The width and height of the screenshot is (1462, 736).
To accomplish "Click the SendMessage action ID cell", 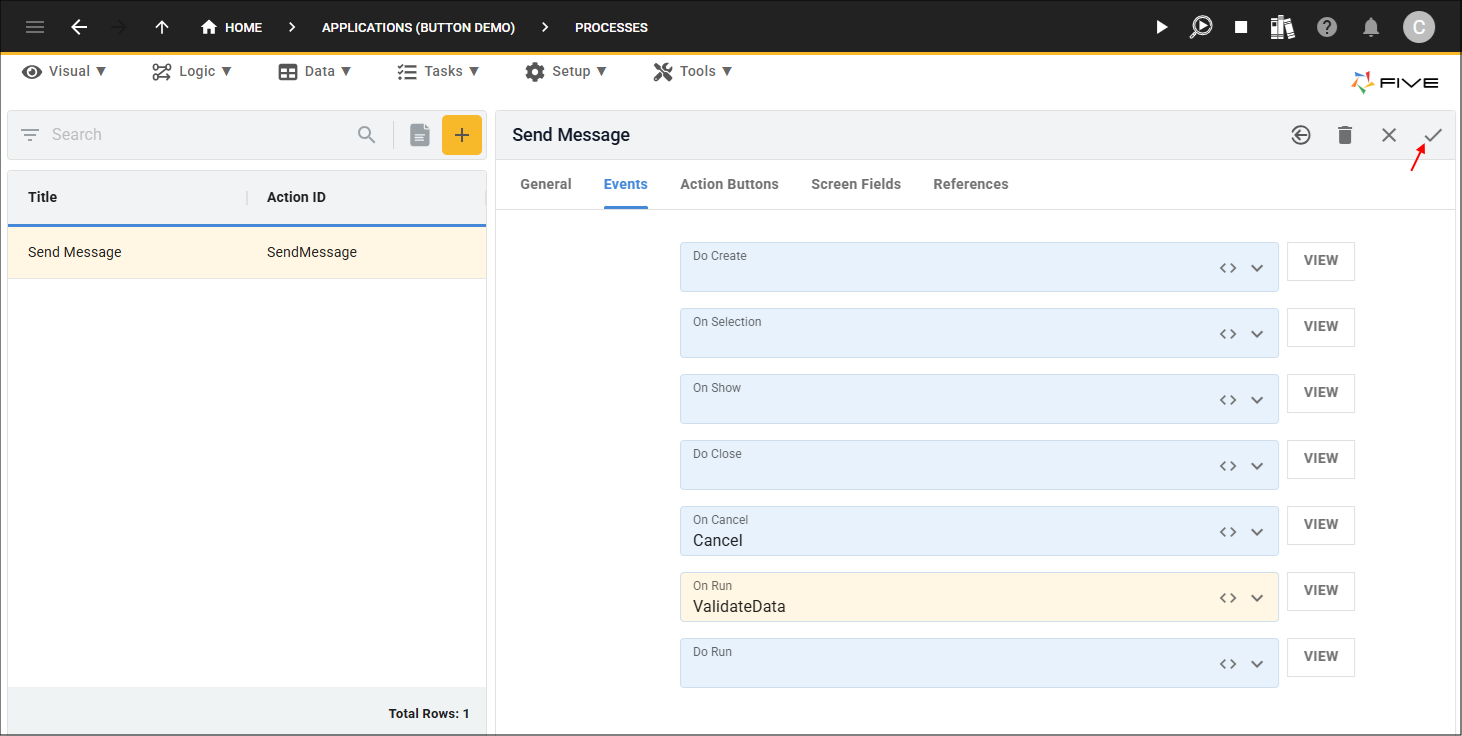I will (312, 252).
